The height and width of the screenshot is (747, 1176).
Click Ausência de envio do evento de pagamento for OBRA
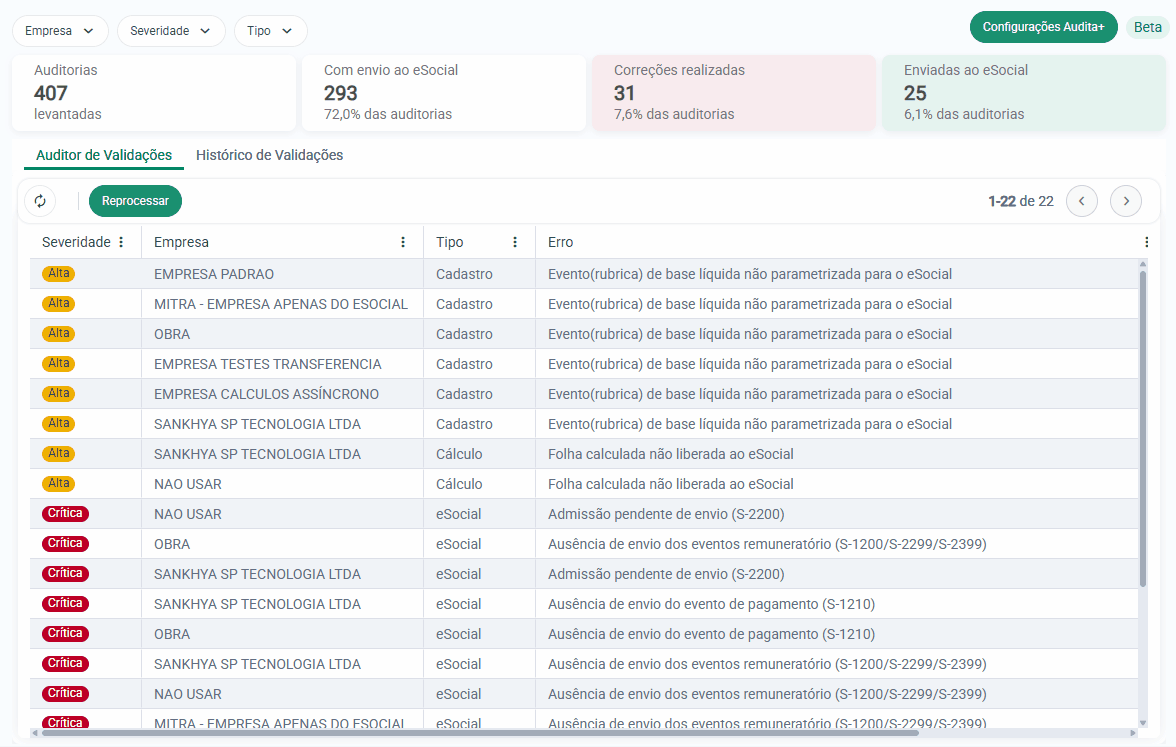point(711,634)
